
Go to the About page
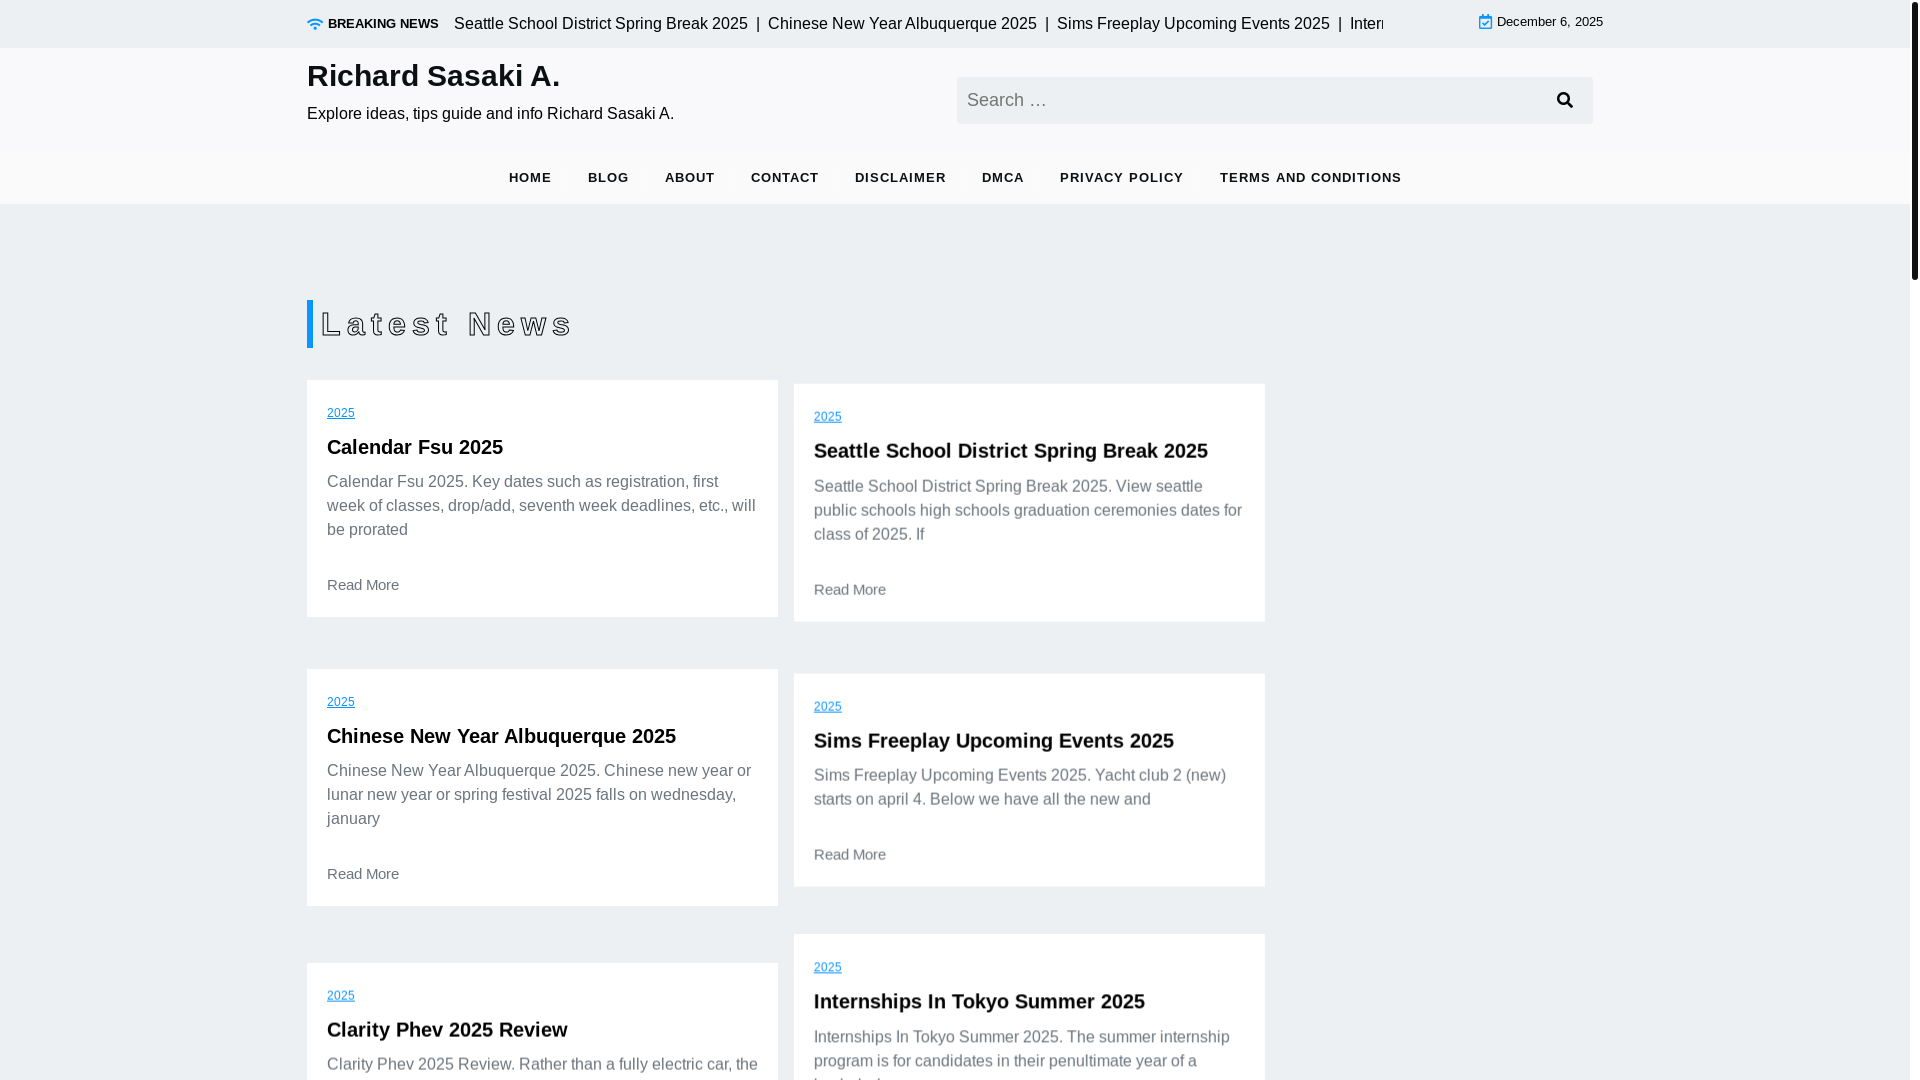tap(690, 178)
